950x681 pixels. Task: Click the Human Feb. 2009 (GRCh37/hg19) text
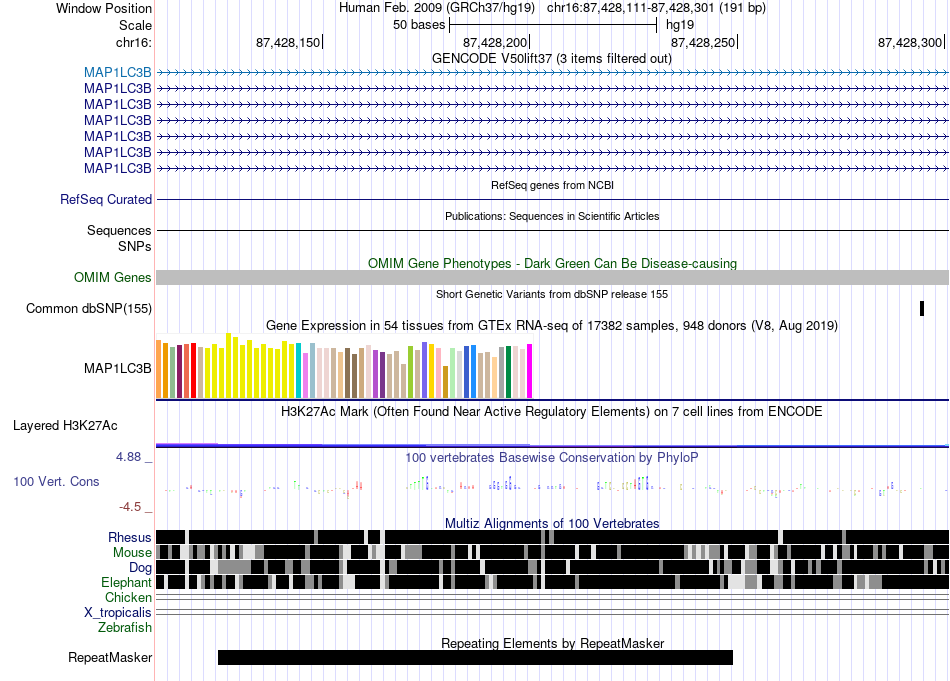coord(437,8)
